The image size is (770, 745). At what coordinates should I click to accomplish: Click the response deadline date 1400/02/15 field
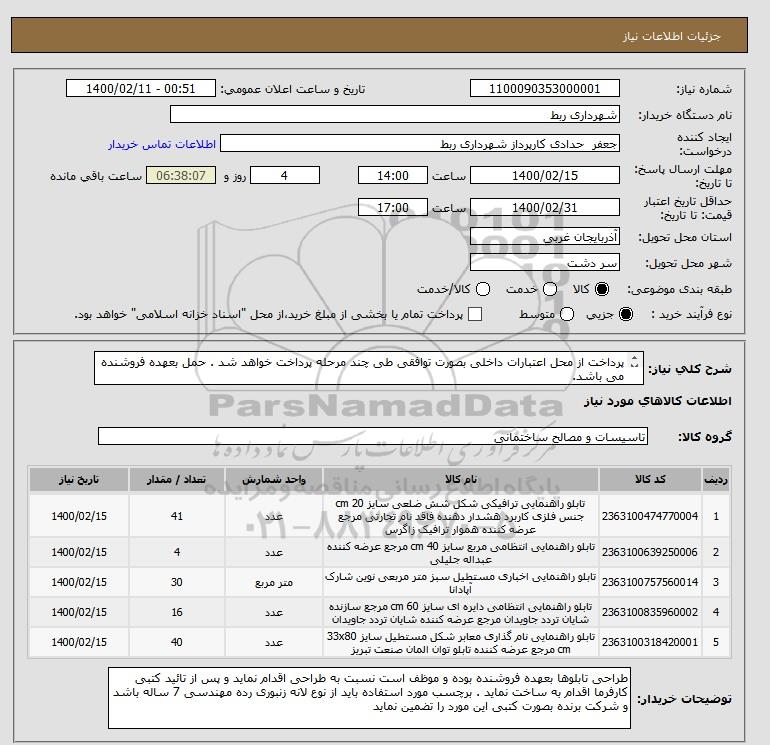545,175
